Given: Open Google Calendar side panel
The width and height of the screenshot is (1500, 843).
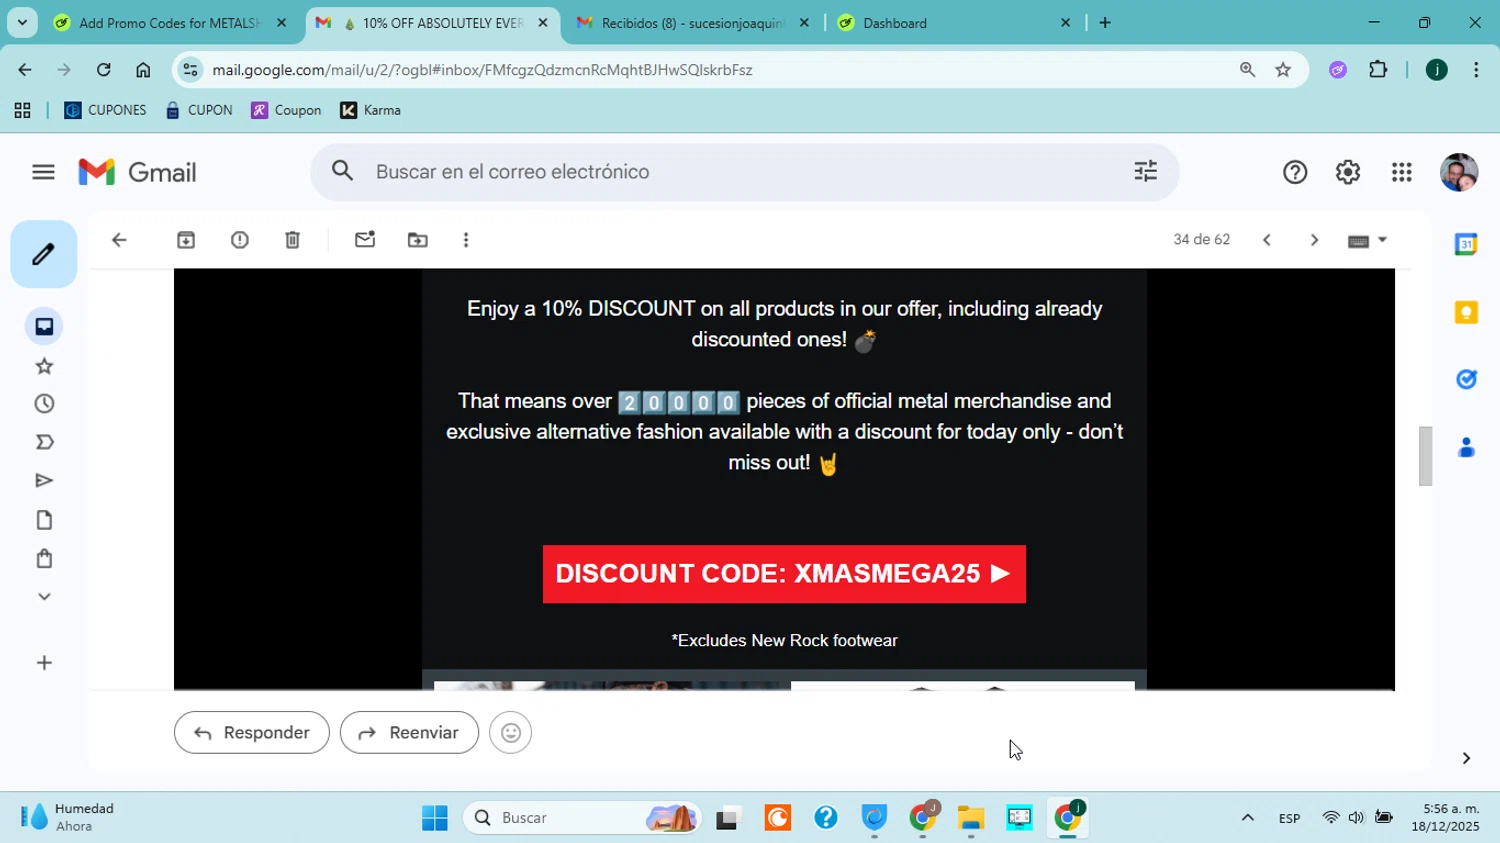Looking at the screenshot, I should (1466, 244).
